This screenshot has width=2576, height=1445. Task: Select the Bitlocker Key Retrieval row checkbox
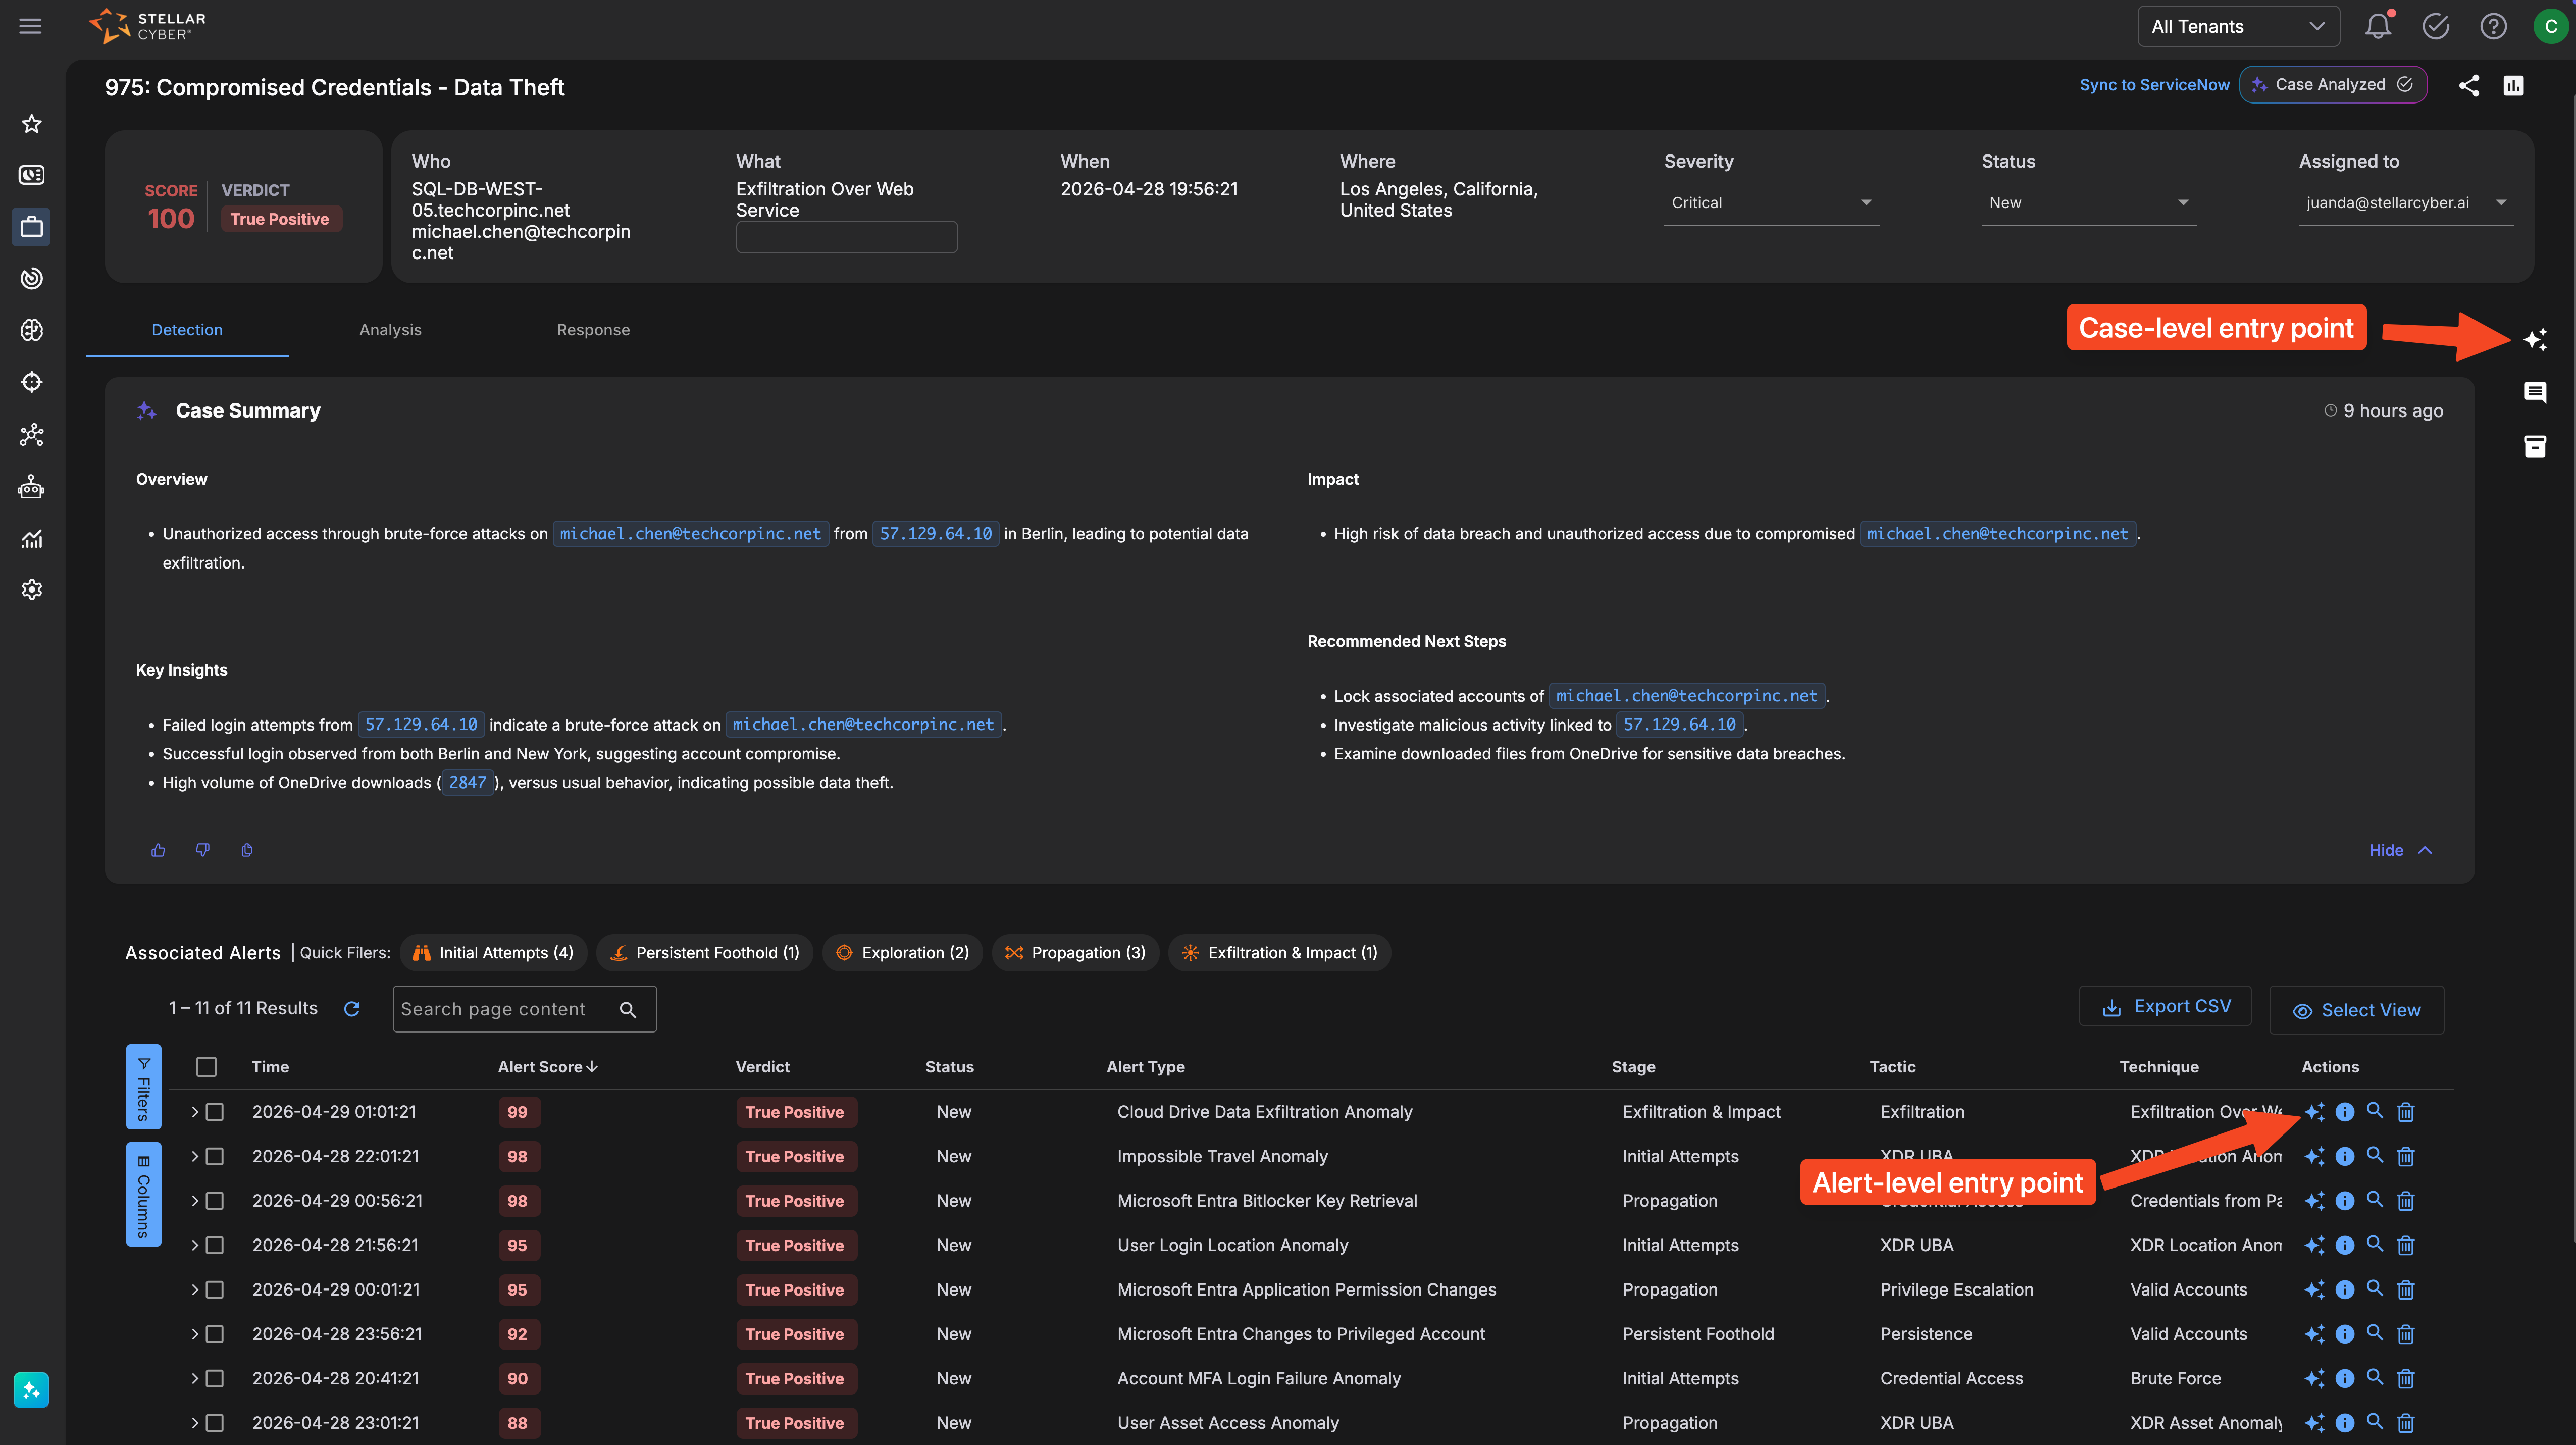(x=215, y=1201)
